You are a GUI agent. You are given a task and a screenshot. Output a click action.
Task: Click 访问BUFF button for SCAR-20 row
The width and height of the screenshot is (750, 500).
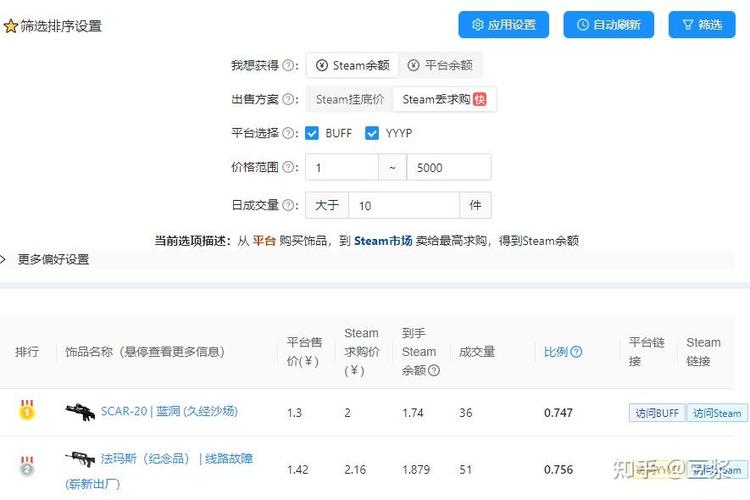point(657,413)
